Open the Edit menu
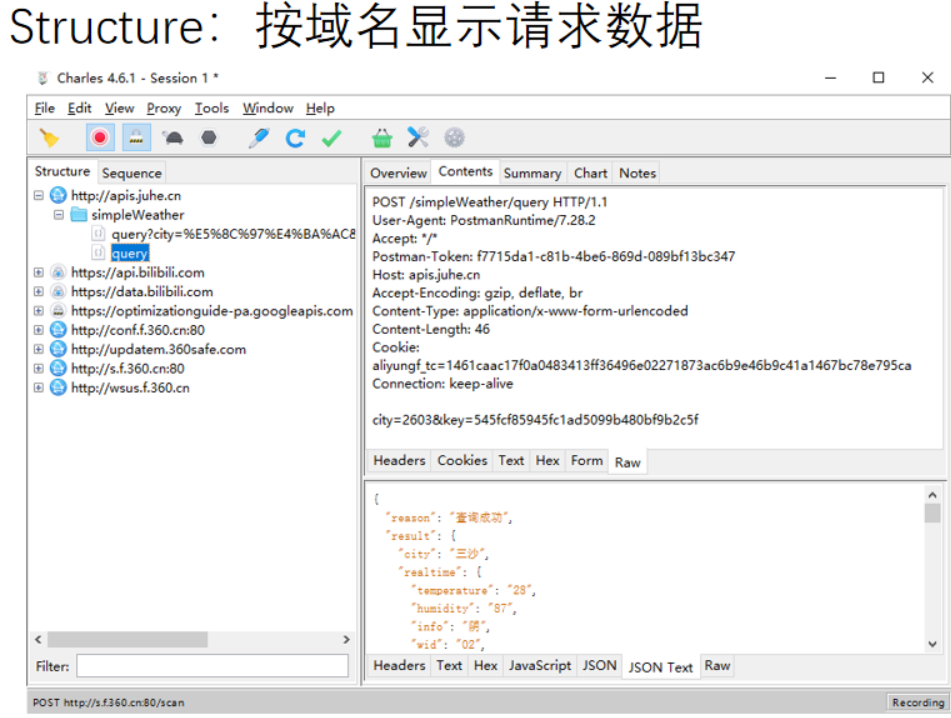This screenshot has width=951, height=718. point(79,108)
